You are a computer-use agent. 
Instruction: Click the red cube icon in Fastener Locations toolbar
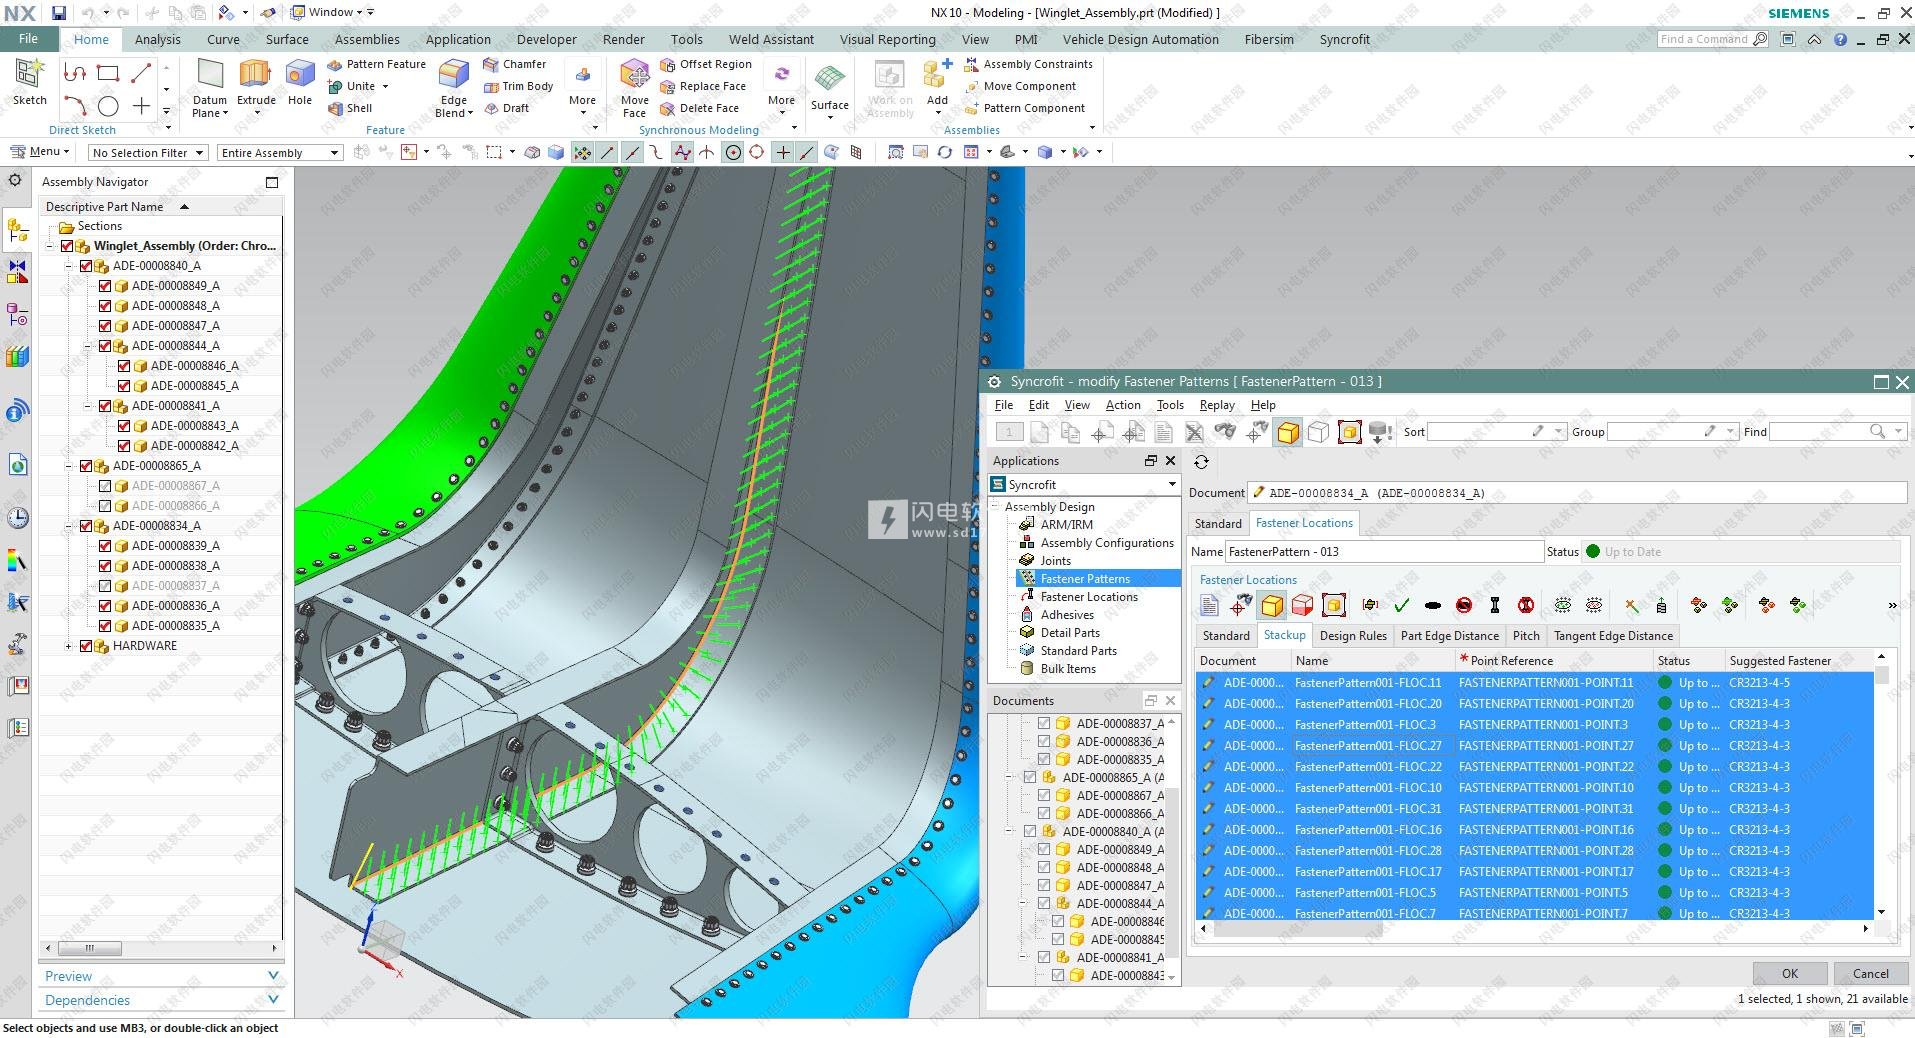click(1302, 605)
